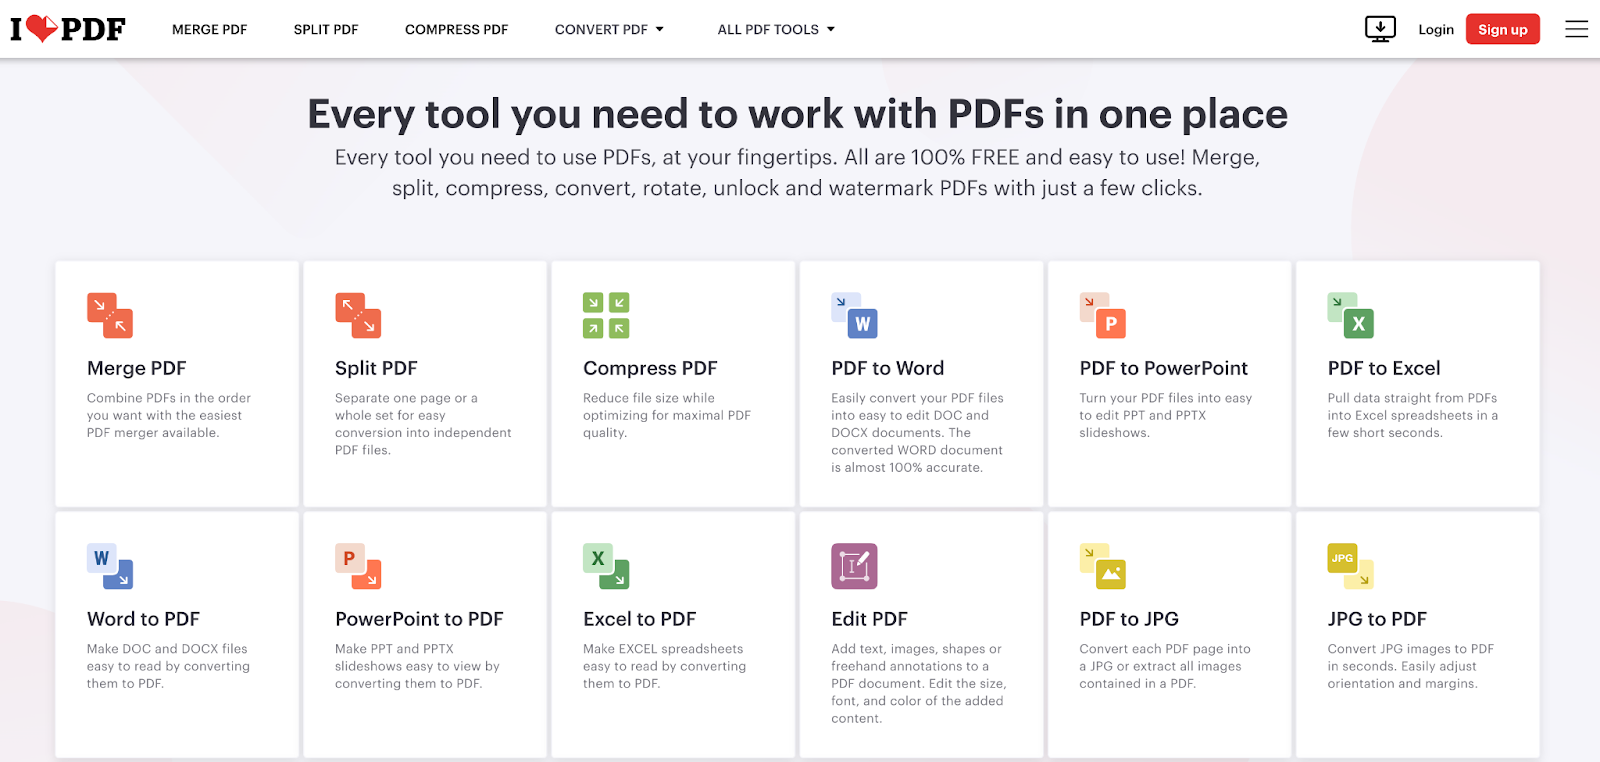Open the Excel to PDF card title

click(640, 619)
